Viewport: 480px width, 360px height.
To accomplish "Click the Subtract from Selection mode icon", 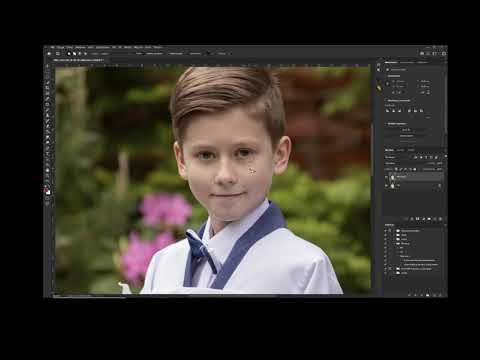I will [x=80, y=53].
